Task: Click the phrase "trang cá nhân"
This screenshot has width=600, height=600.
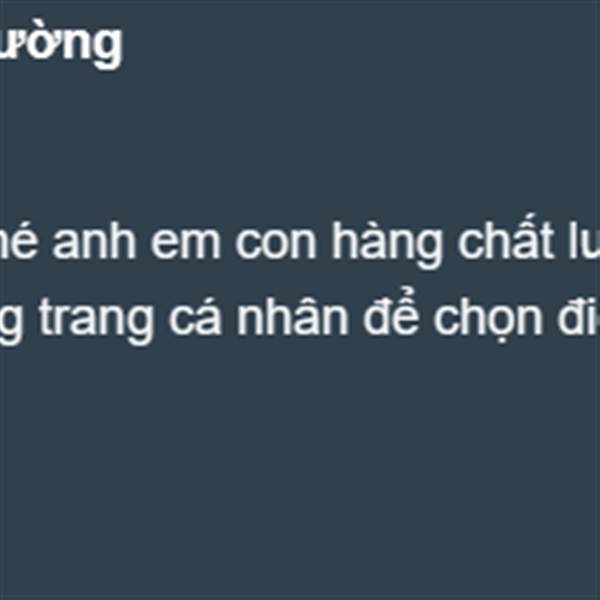Action: point(194,321)
